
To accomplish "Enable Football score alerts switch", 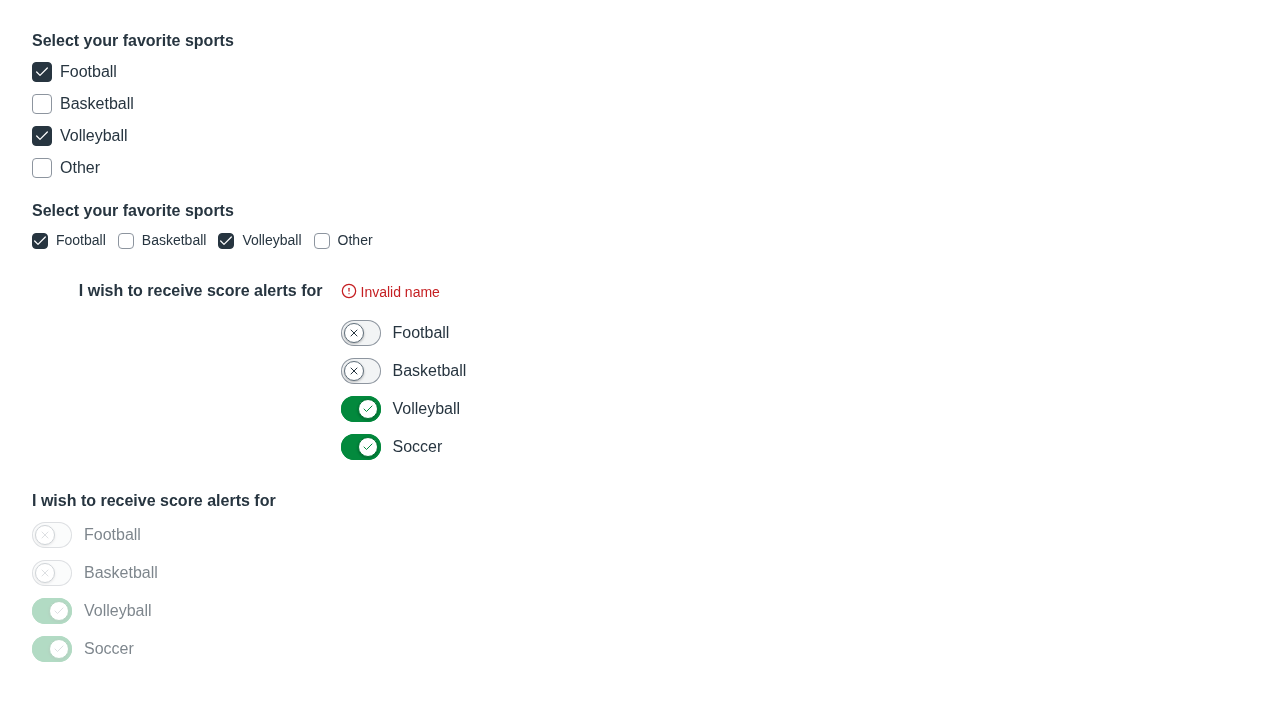I will point(361,333).
